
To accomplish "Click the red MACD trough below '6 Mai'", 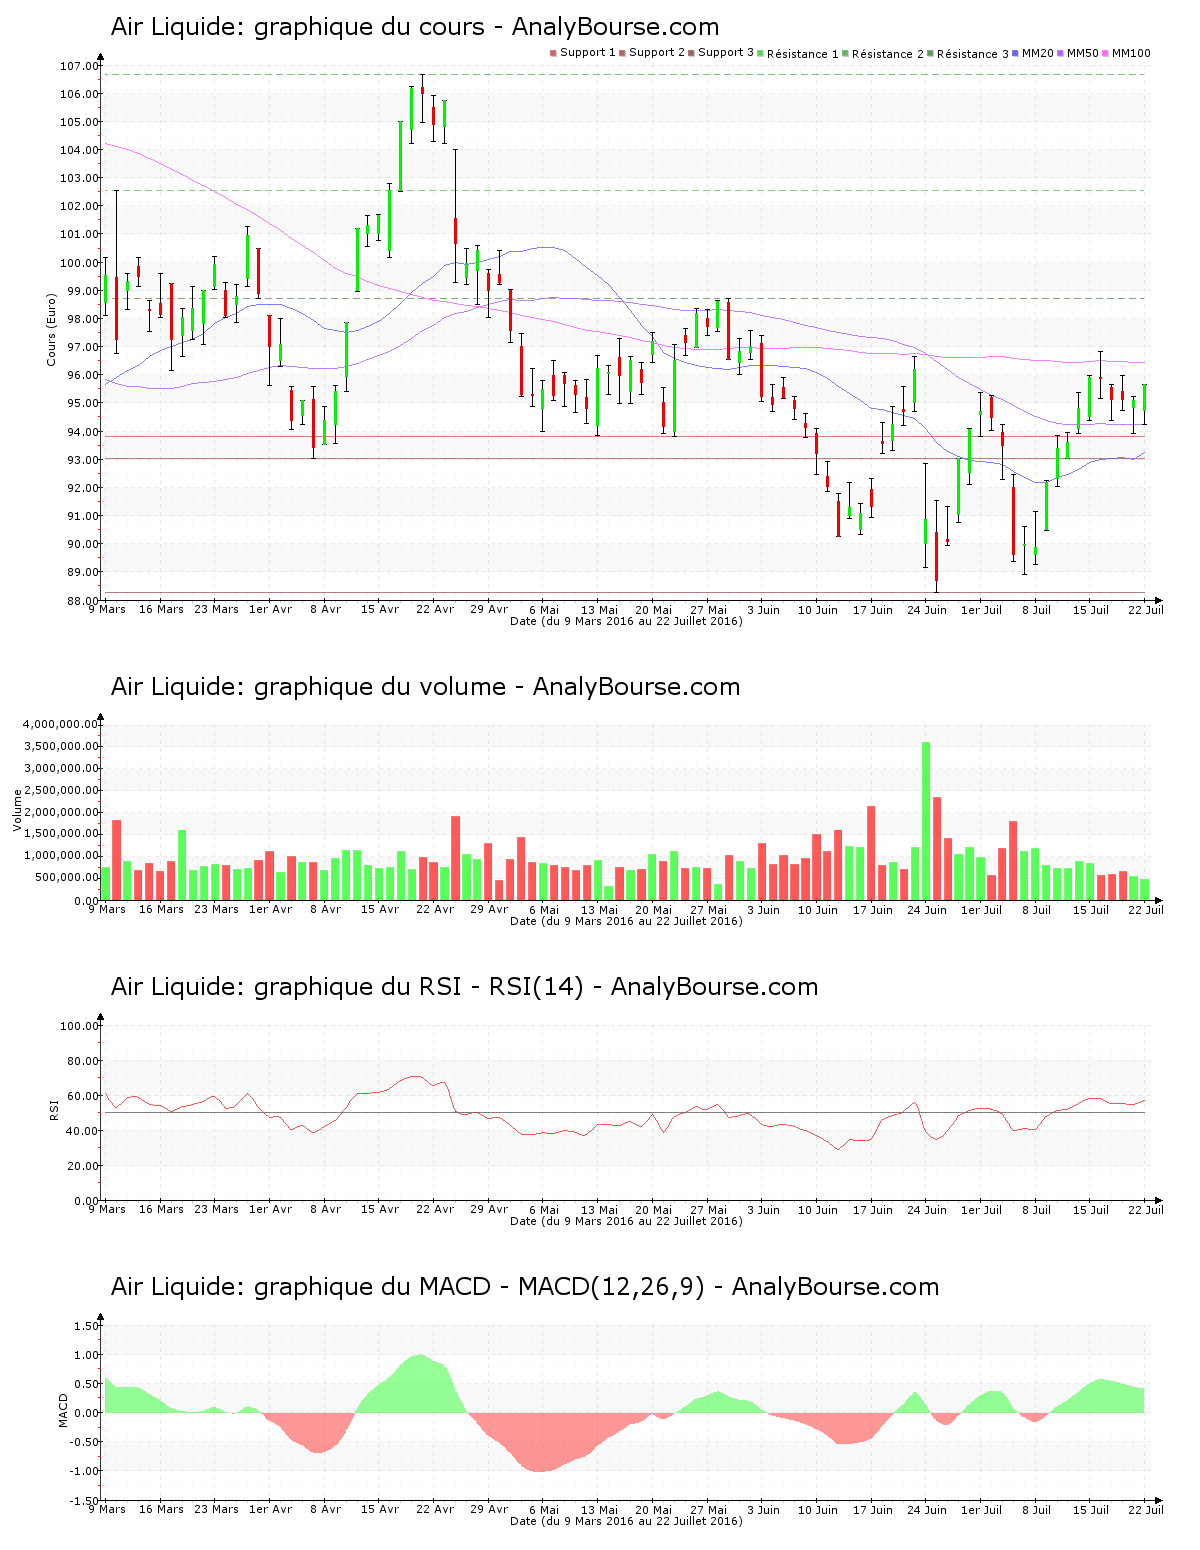I will pyautogui.click(x=541, y=1443).
